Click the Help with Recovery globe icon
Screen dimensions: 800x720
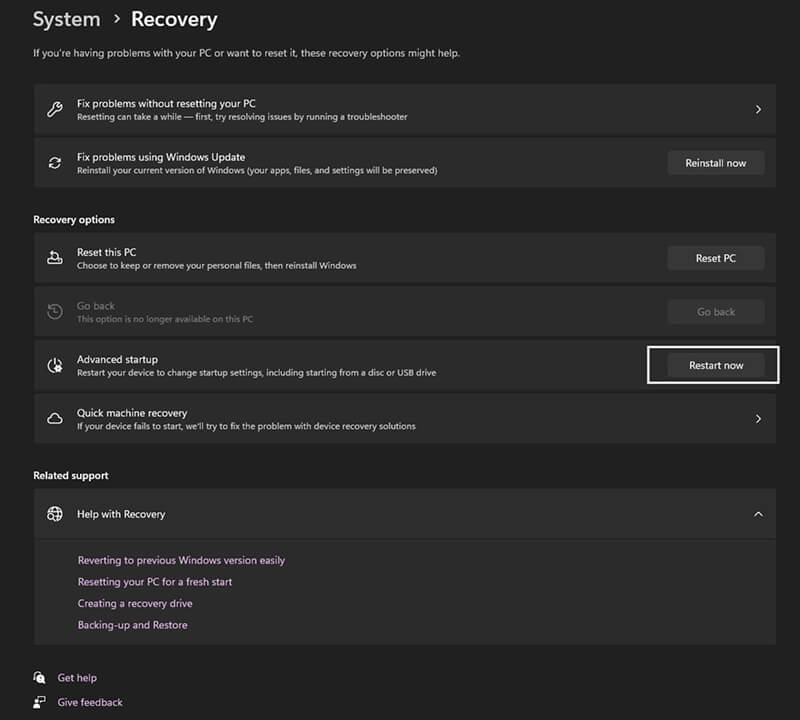55,514
